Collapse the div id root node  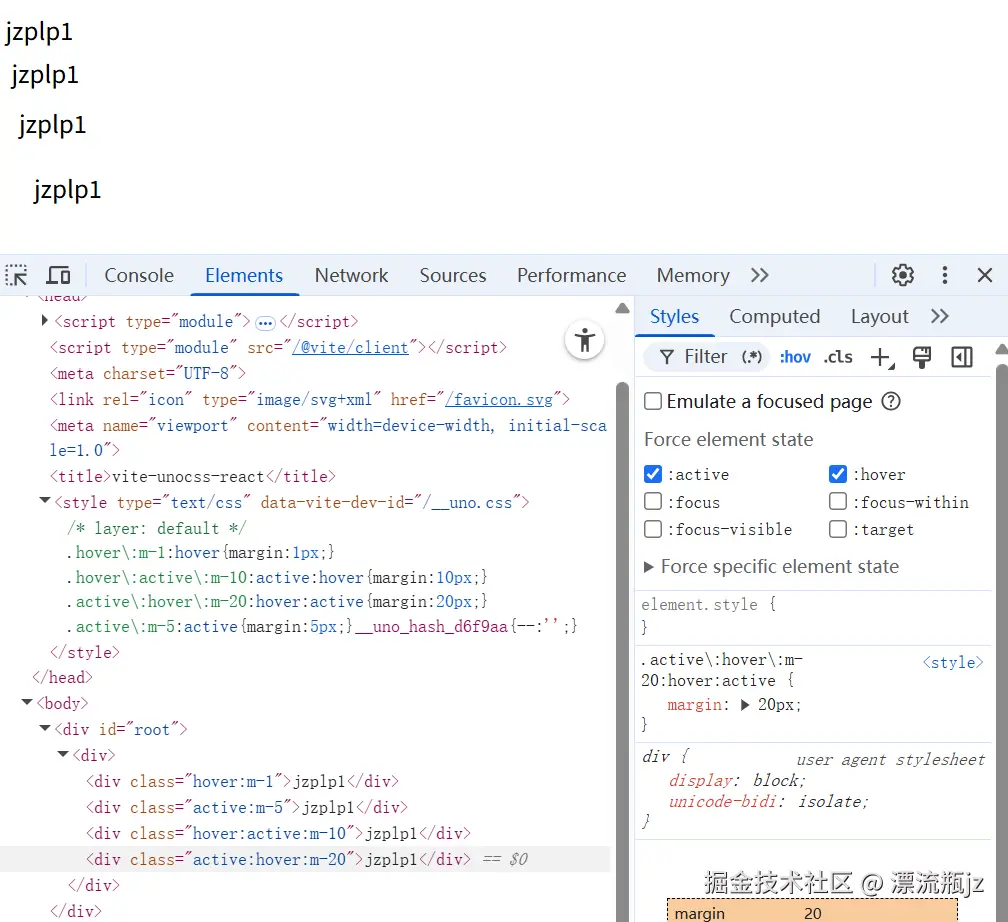point(44,728)
